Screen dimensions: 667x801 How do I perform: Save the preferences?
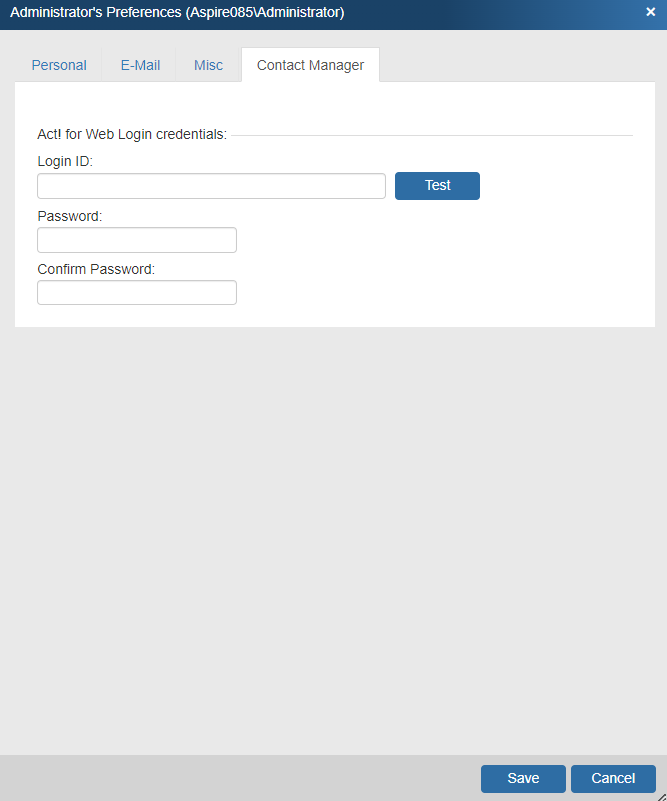[x=523, y=779]
